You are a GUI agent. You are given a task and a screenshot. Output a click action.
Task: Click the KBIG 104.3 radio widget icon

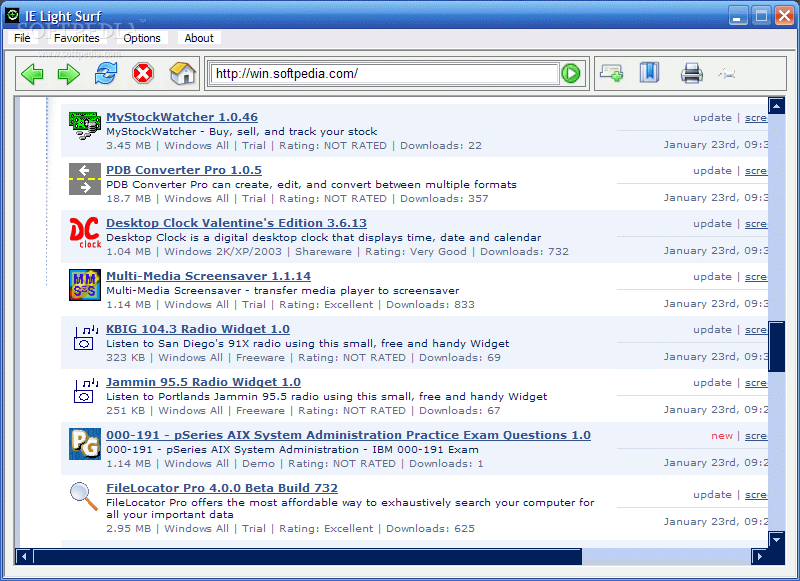(85, 338)
